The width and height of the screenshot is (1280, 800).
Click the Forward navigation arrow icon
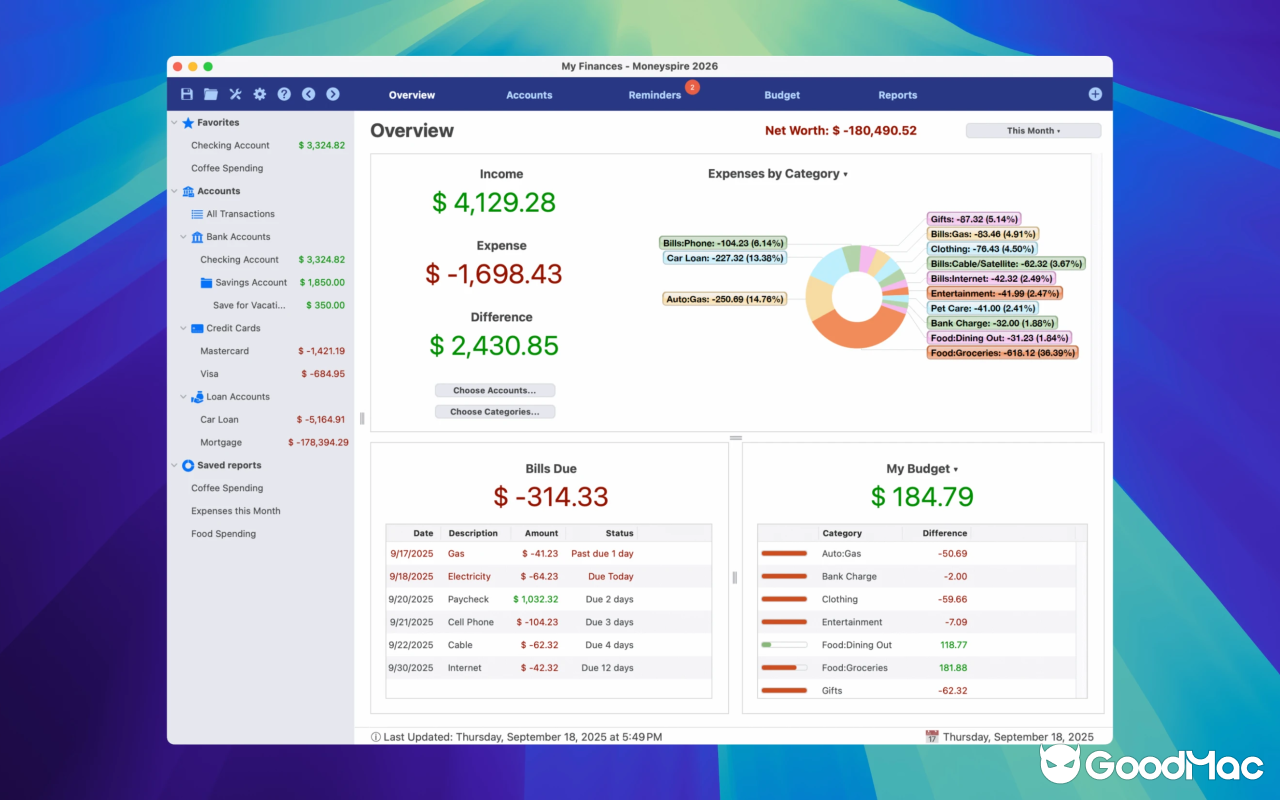point(332,94)
